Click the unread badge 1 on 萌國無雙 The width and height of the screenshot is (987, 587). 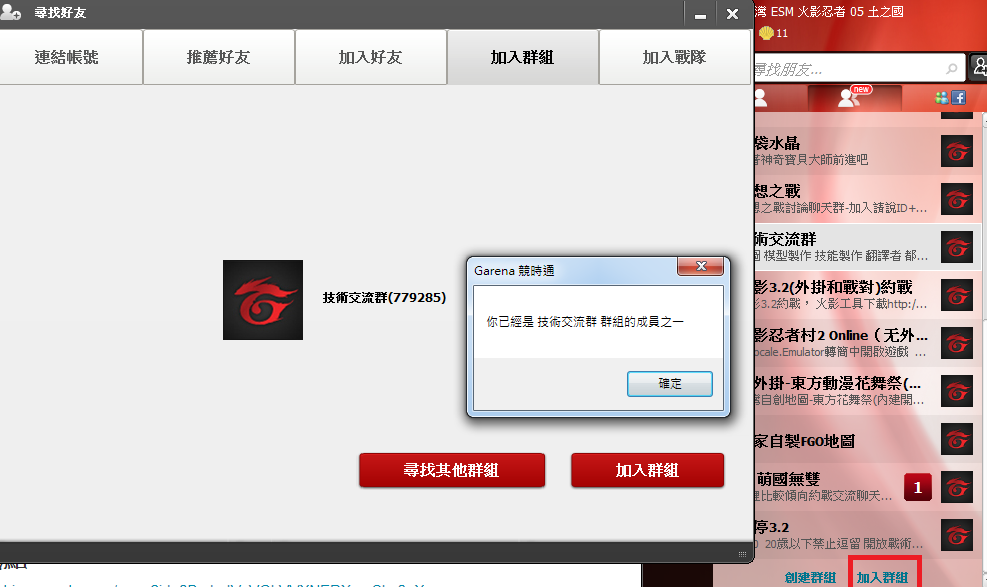pos(917,487)
